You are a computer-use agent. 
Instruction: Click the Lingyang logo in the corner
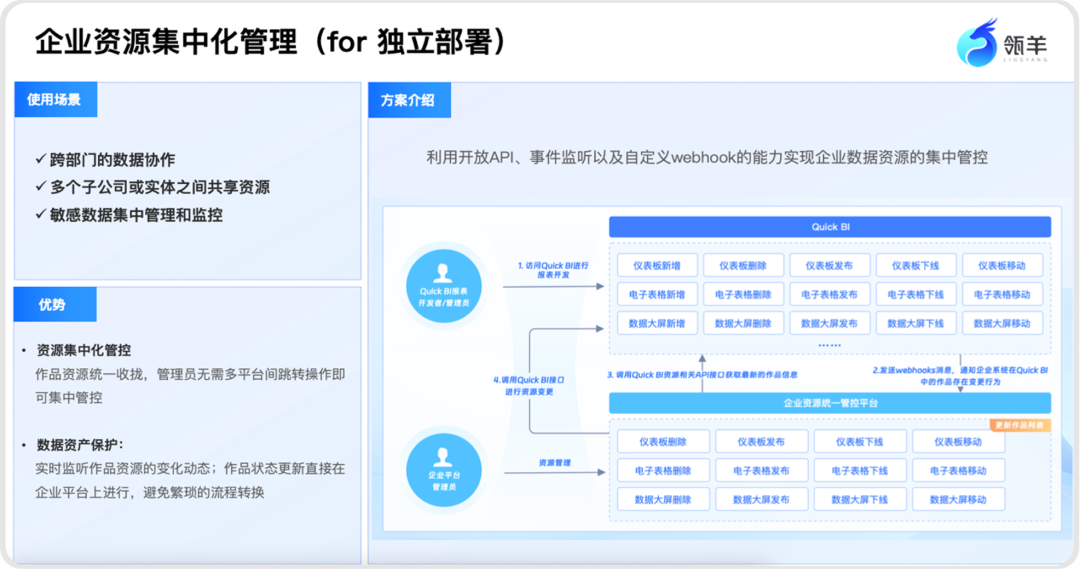[x=1002, y=43]
